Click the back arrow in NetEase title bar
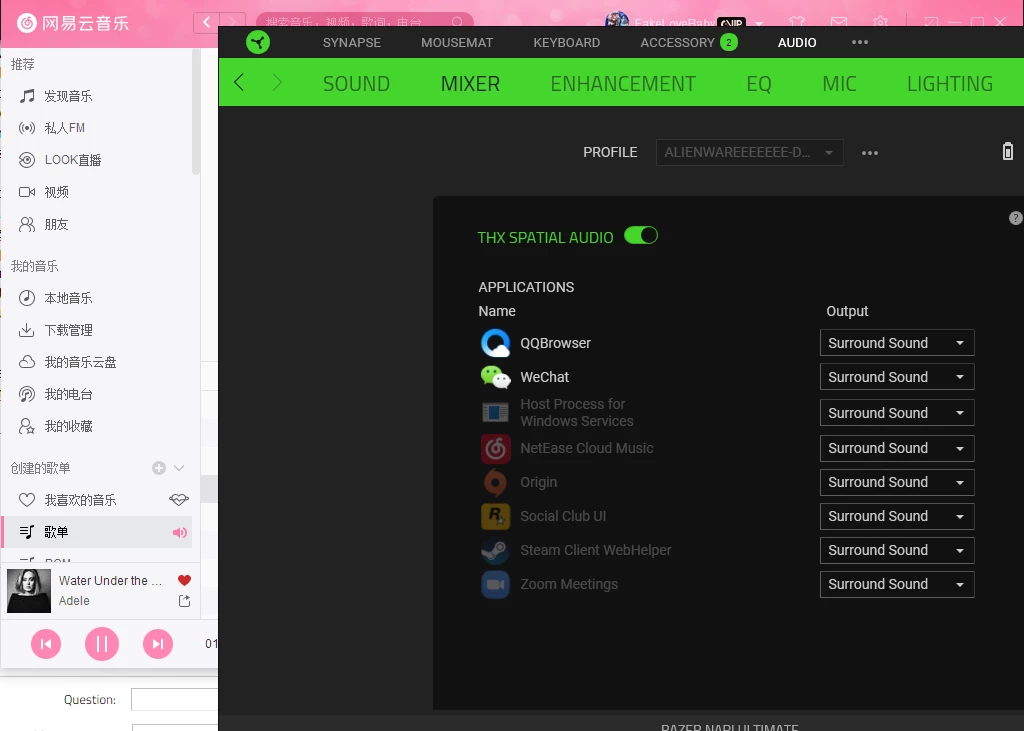This screenshot has height=731, width=1024. pos(206,22)
